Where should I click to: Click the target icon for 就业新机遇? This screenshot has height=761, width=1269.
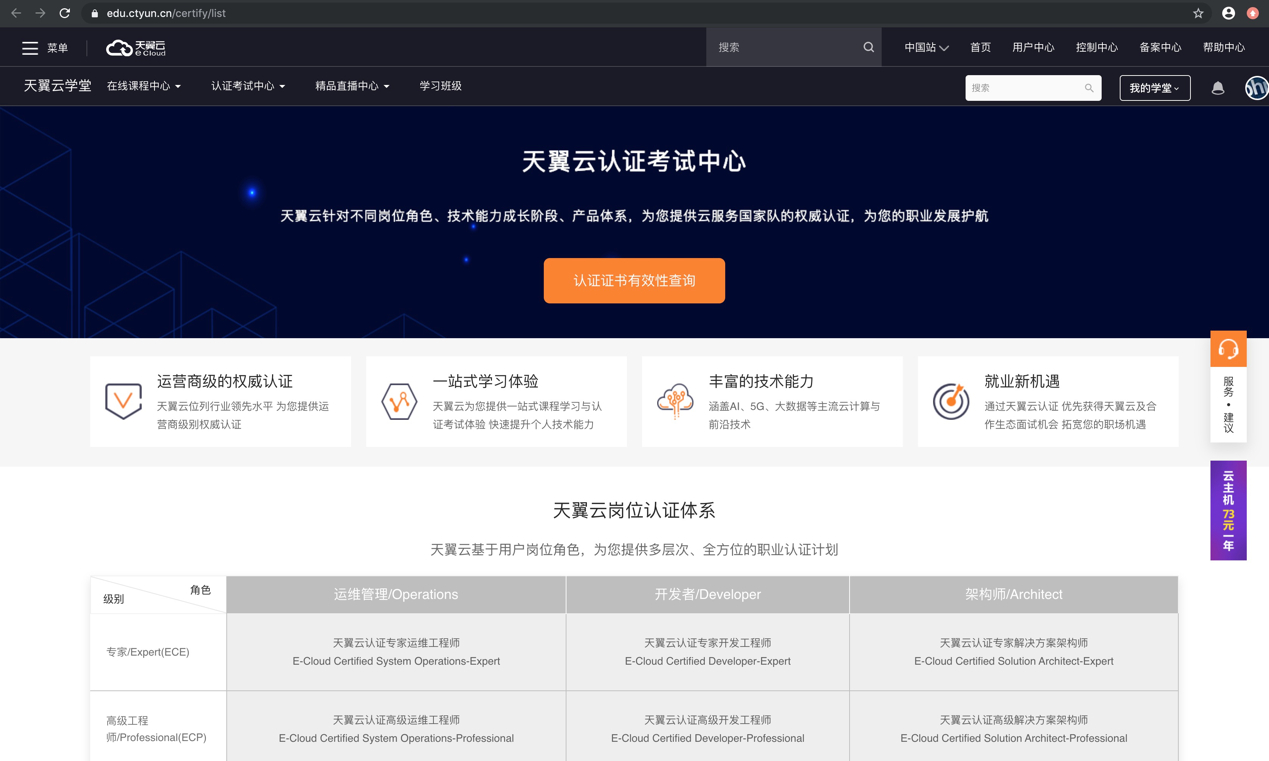coord(951,401)
